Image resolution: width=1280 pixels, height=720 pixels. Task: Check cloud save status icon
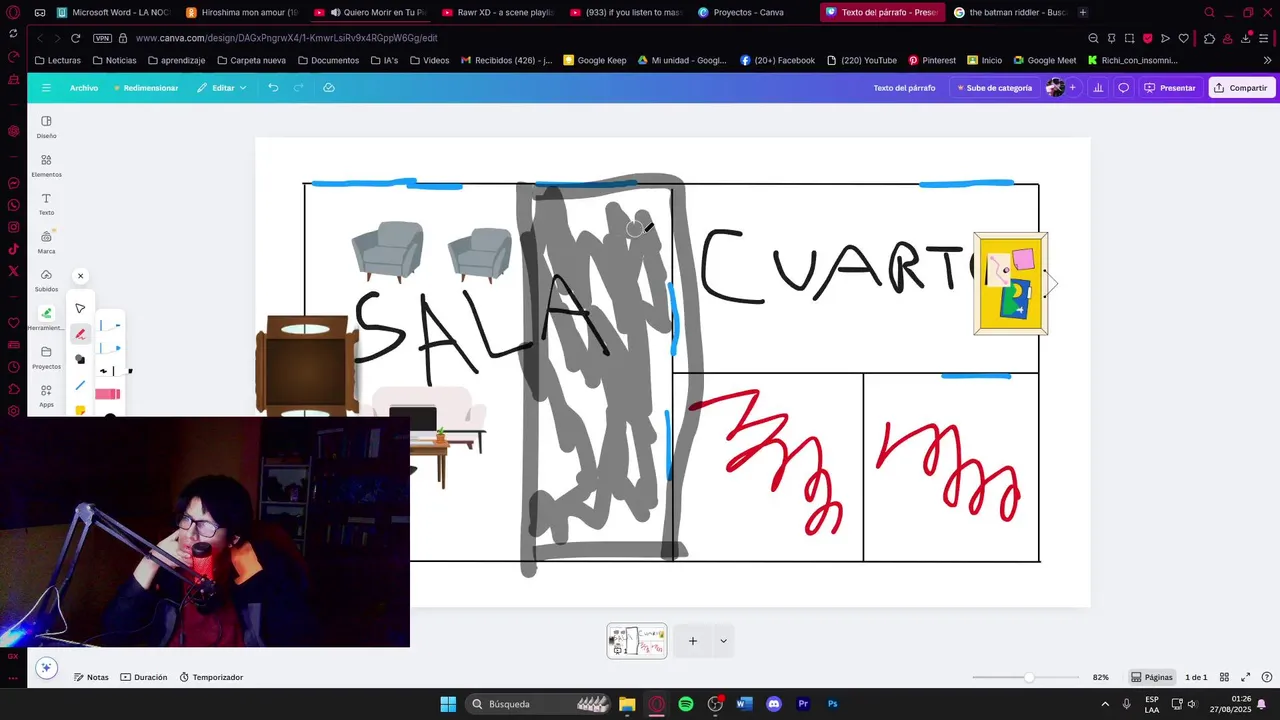(329, 88)
